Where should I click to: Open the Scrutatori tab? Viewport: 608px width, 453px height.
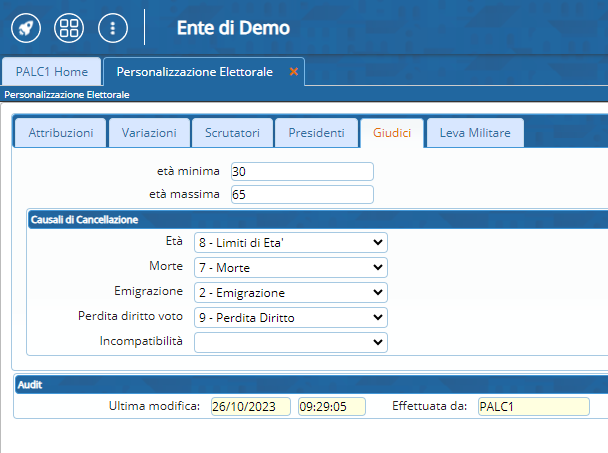pos(232,133)
